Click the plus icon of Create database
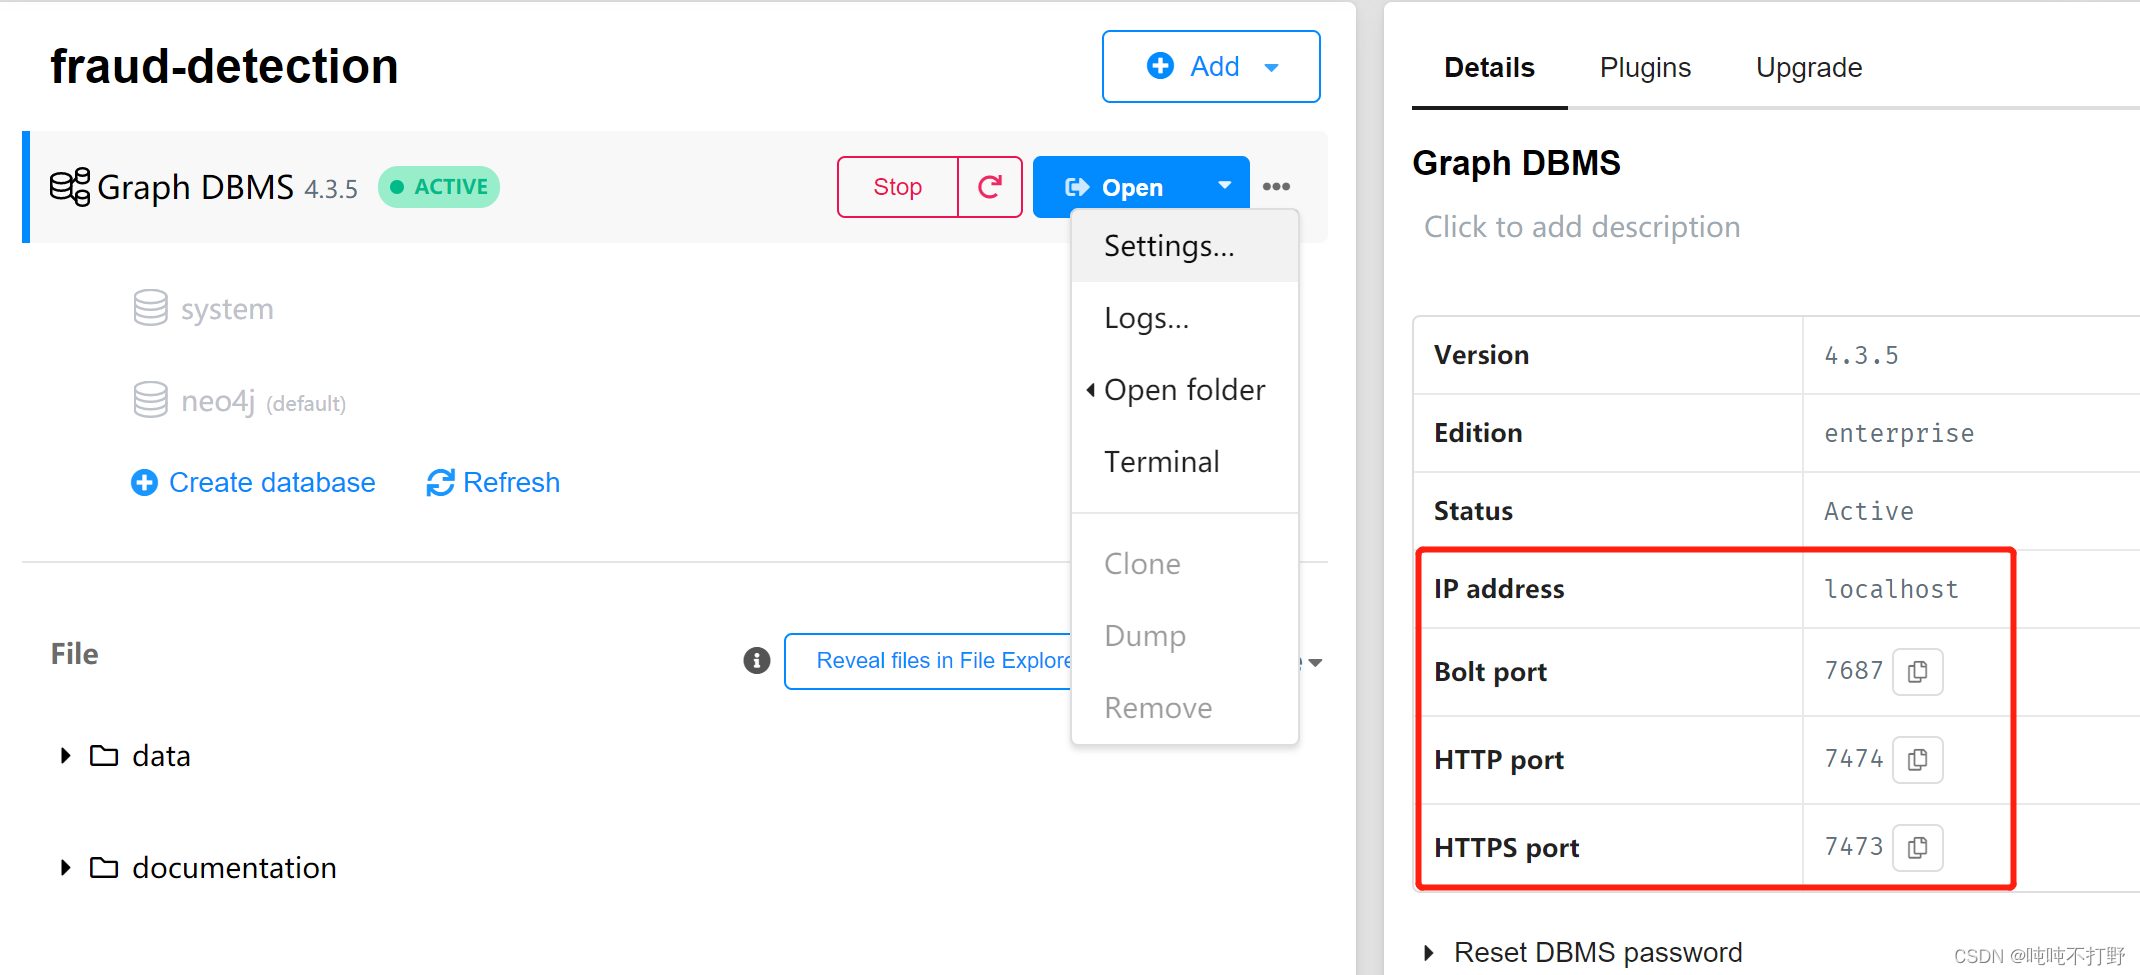Image resolution: width=2140 pixels, height=975 pixels. pyautogui.click(x=144, y=483)
